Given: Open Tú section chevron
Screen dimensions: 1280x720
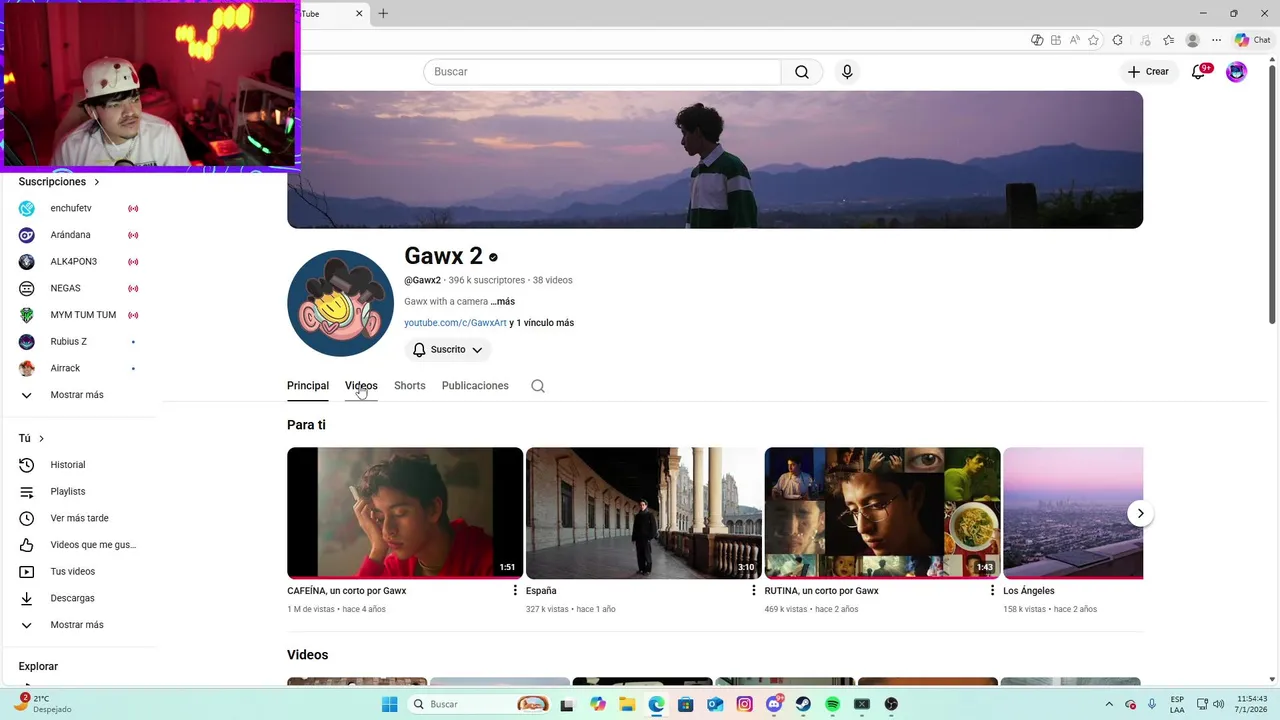Looking at the screenshot, I should click(x=41, y=438).
